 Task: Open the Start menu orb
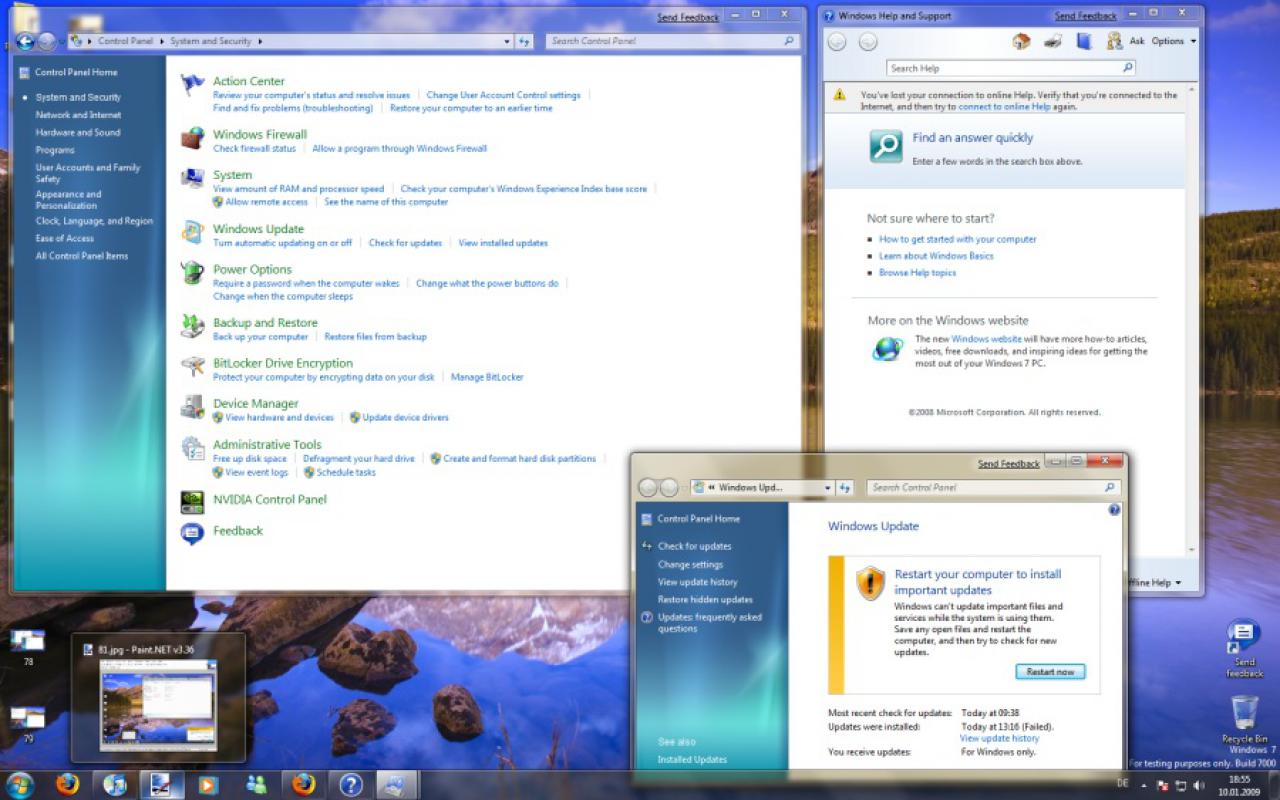[20, 784]
